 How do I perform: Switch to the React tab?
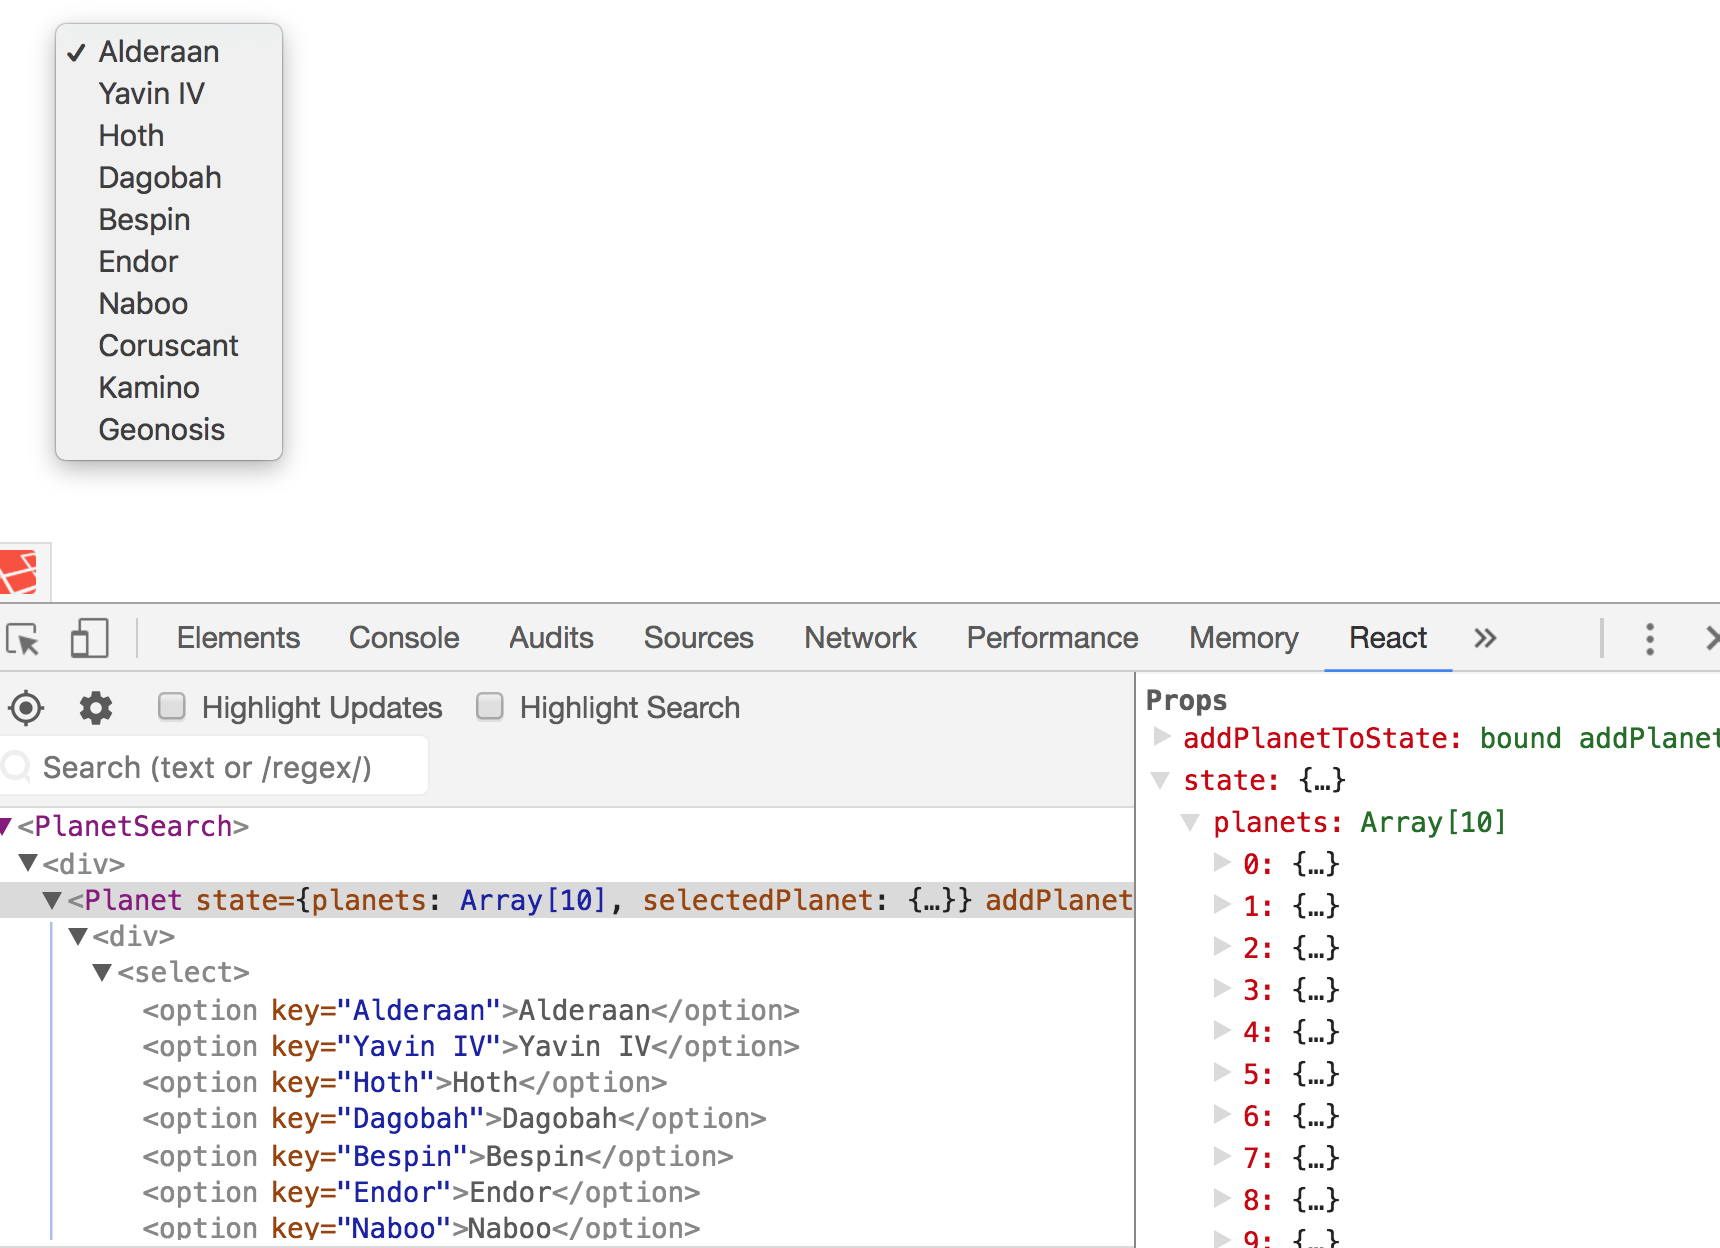click(1387, 637)
